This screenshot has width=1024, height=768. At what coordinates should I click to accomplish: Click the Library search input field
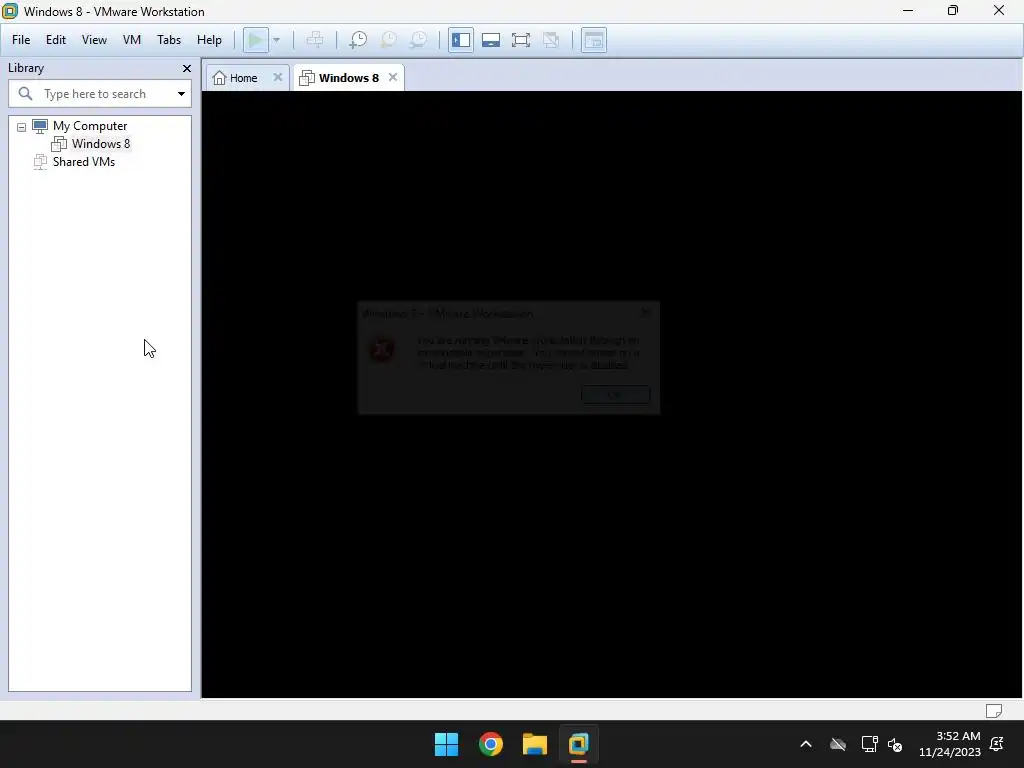click(98, 93)
